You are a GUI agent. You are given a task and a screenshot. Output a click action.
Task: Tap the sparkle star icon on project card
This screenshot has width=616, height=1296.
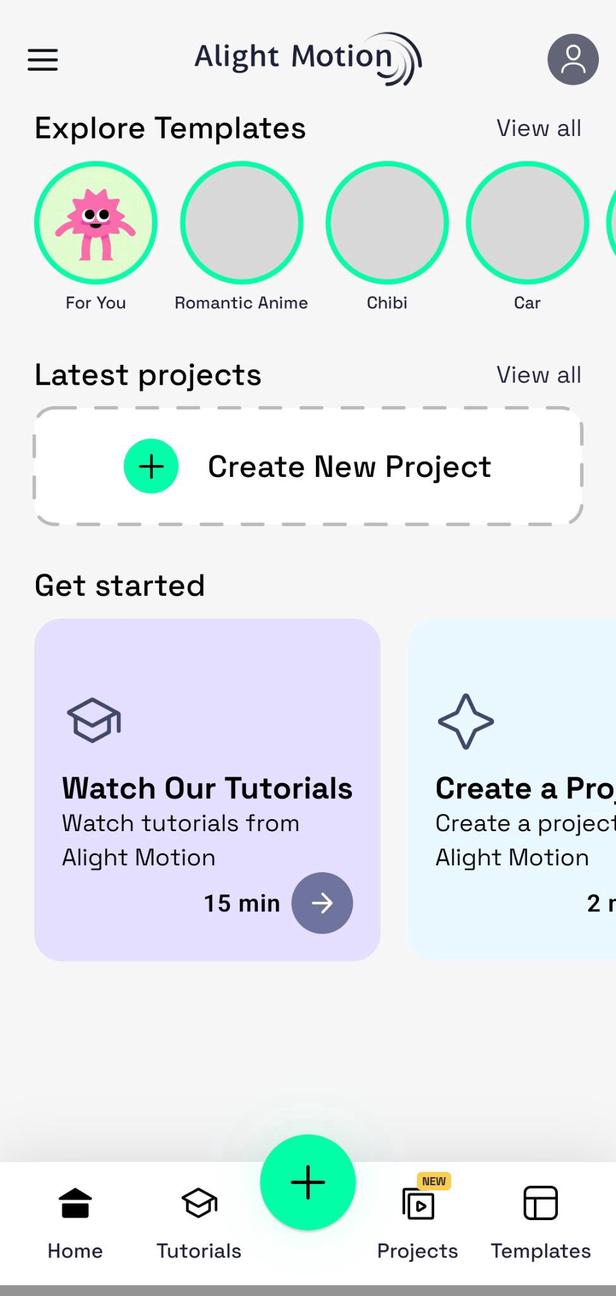466,721
